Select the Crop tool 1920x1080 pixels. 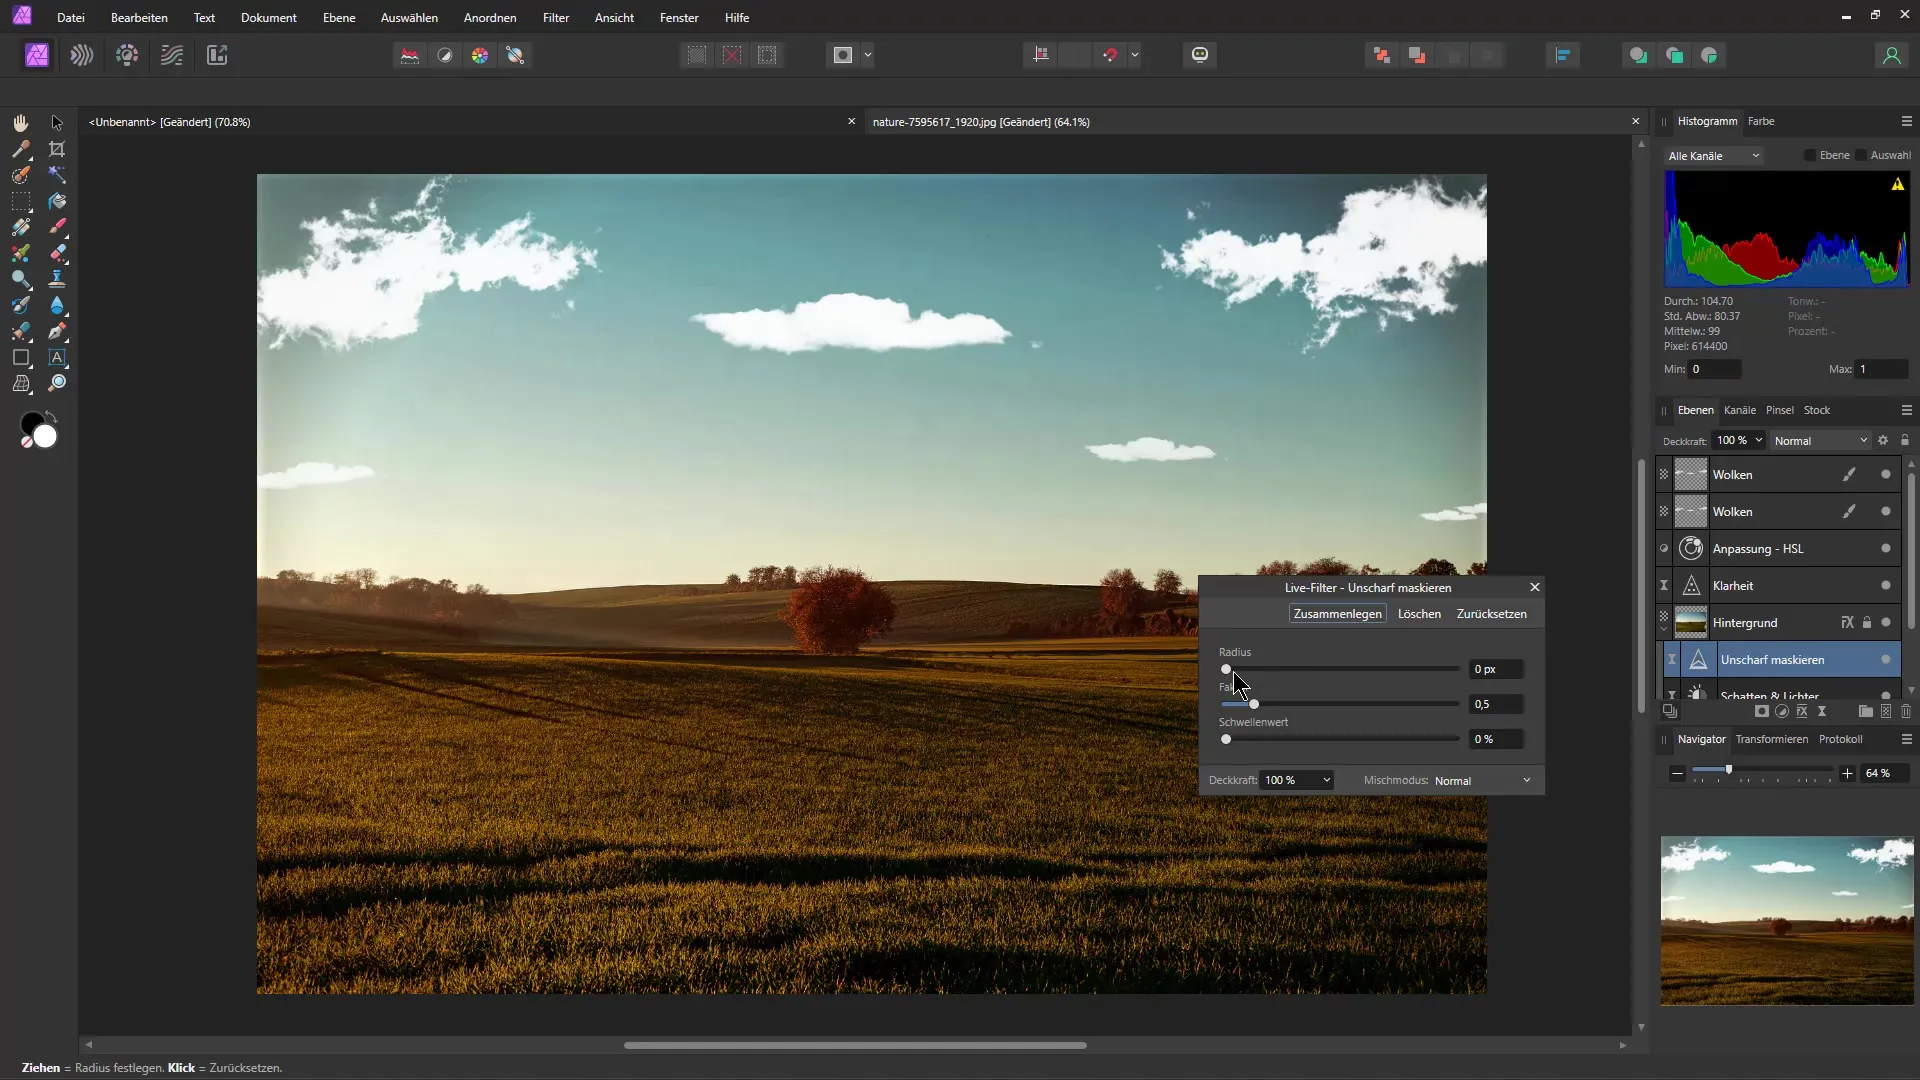(x=57, y=149)
